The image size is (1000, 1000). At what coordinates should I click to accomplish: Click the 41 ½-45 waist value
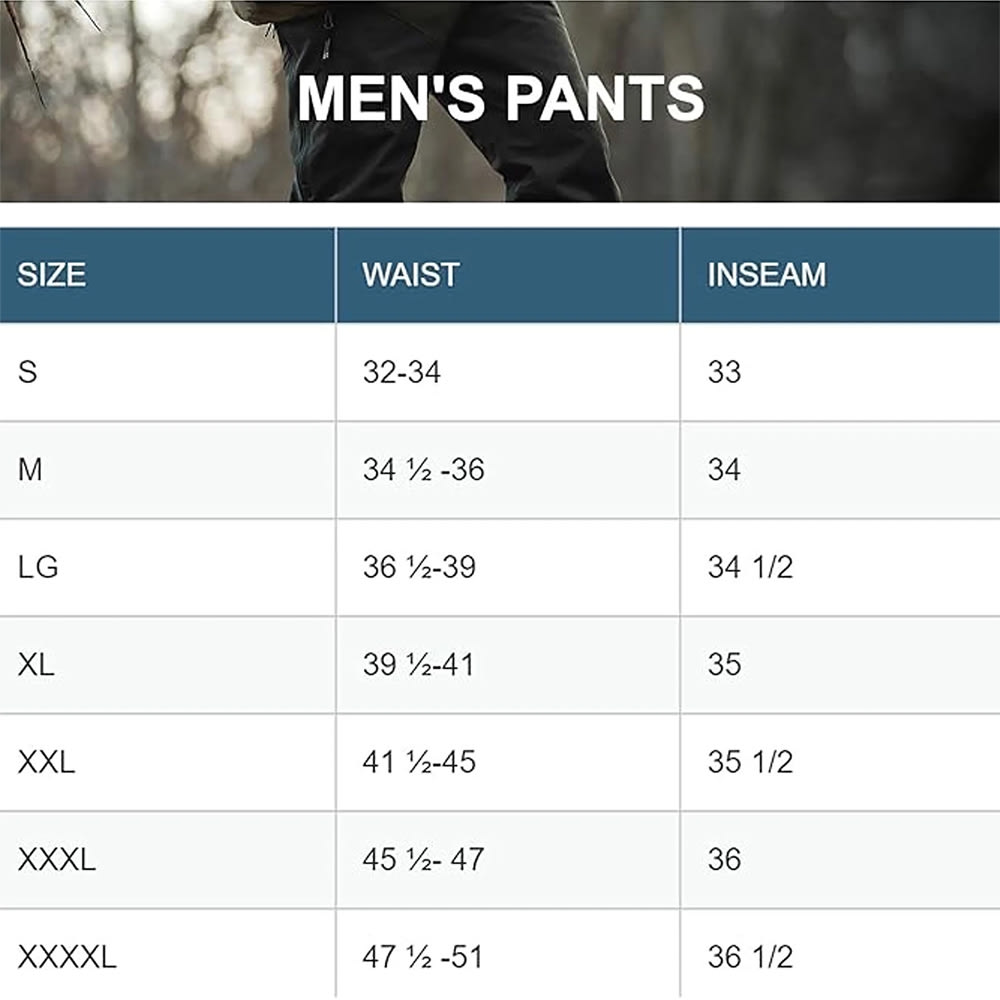coord(419,762)
